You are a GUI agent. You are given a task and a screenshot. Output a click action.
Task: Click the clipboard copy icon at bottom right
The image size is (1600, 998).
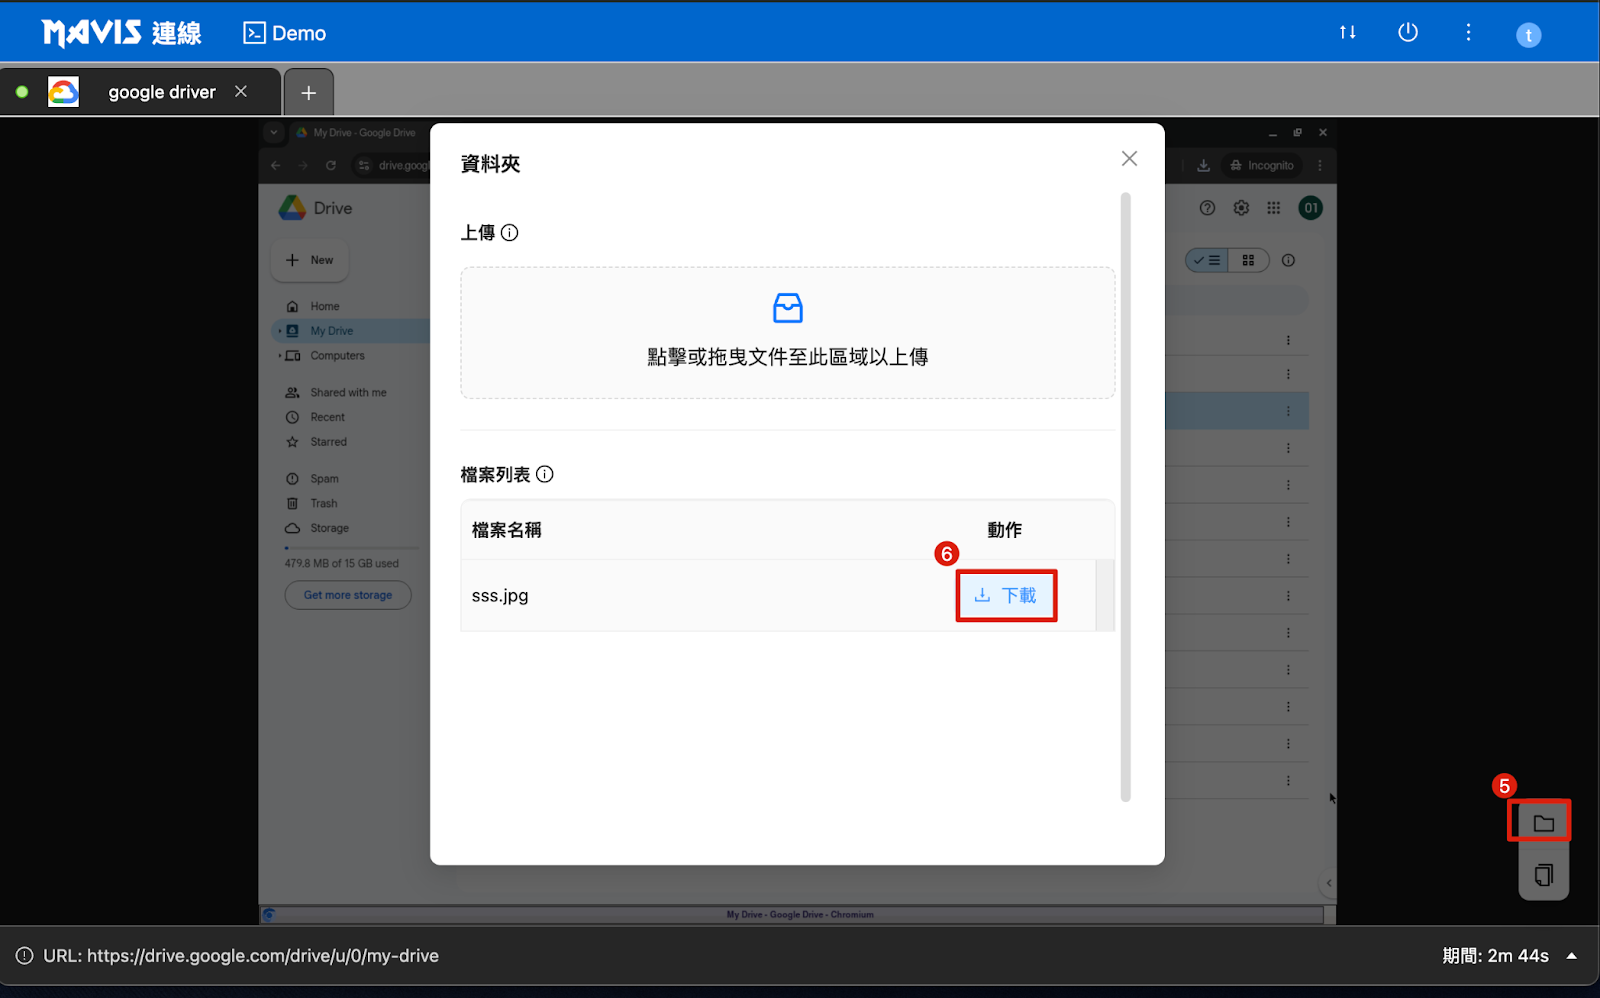[1543, 876]
